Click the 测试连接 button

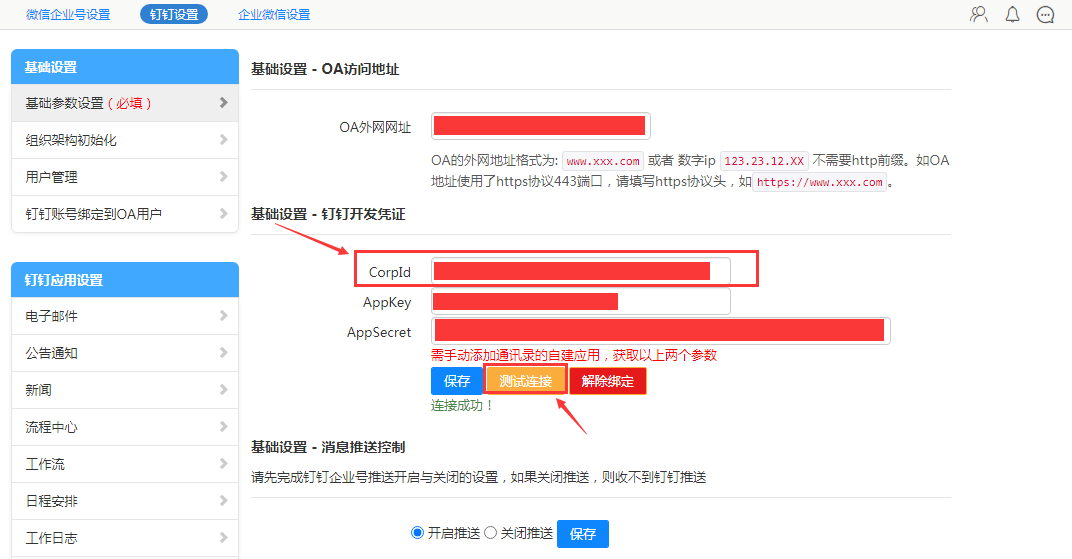[x=525, y=381]
